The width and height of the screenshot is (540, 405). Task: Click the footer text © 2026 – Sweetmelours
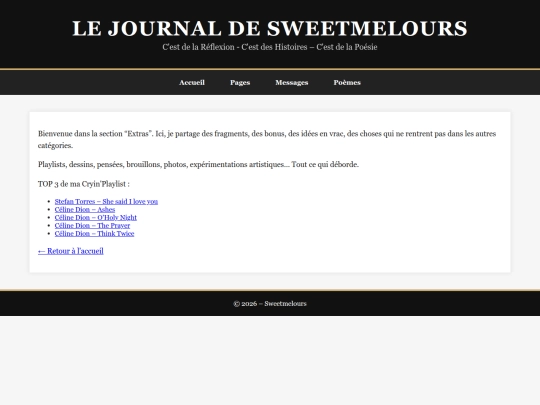(x=270, y=304)
